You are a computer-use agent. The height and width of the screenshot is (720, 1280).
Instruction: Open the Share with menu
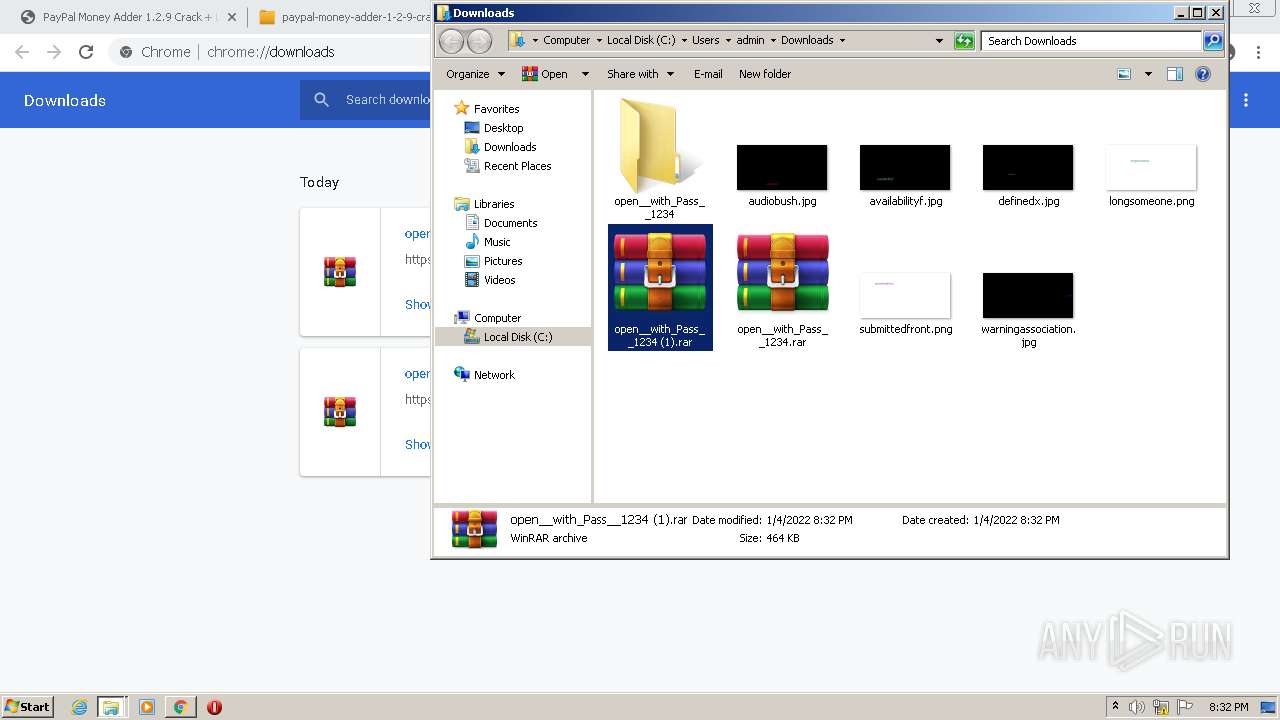click(640, 74)
